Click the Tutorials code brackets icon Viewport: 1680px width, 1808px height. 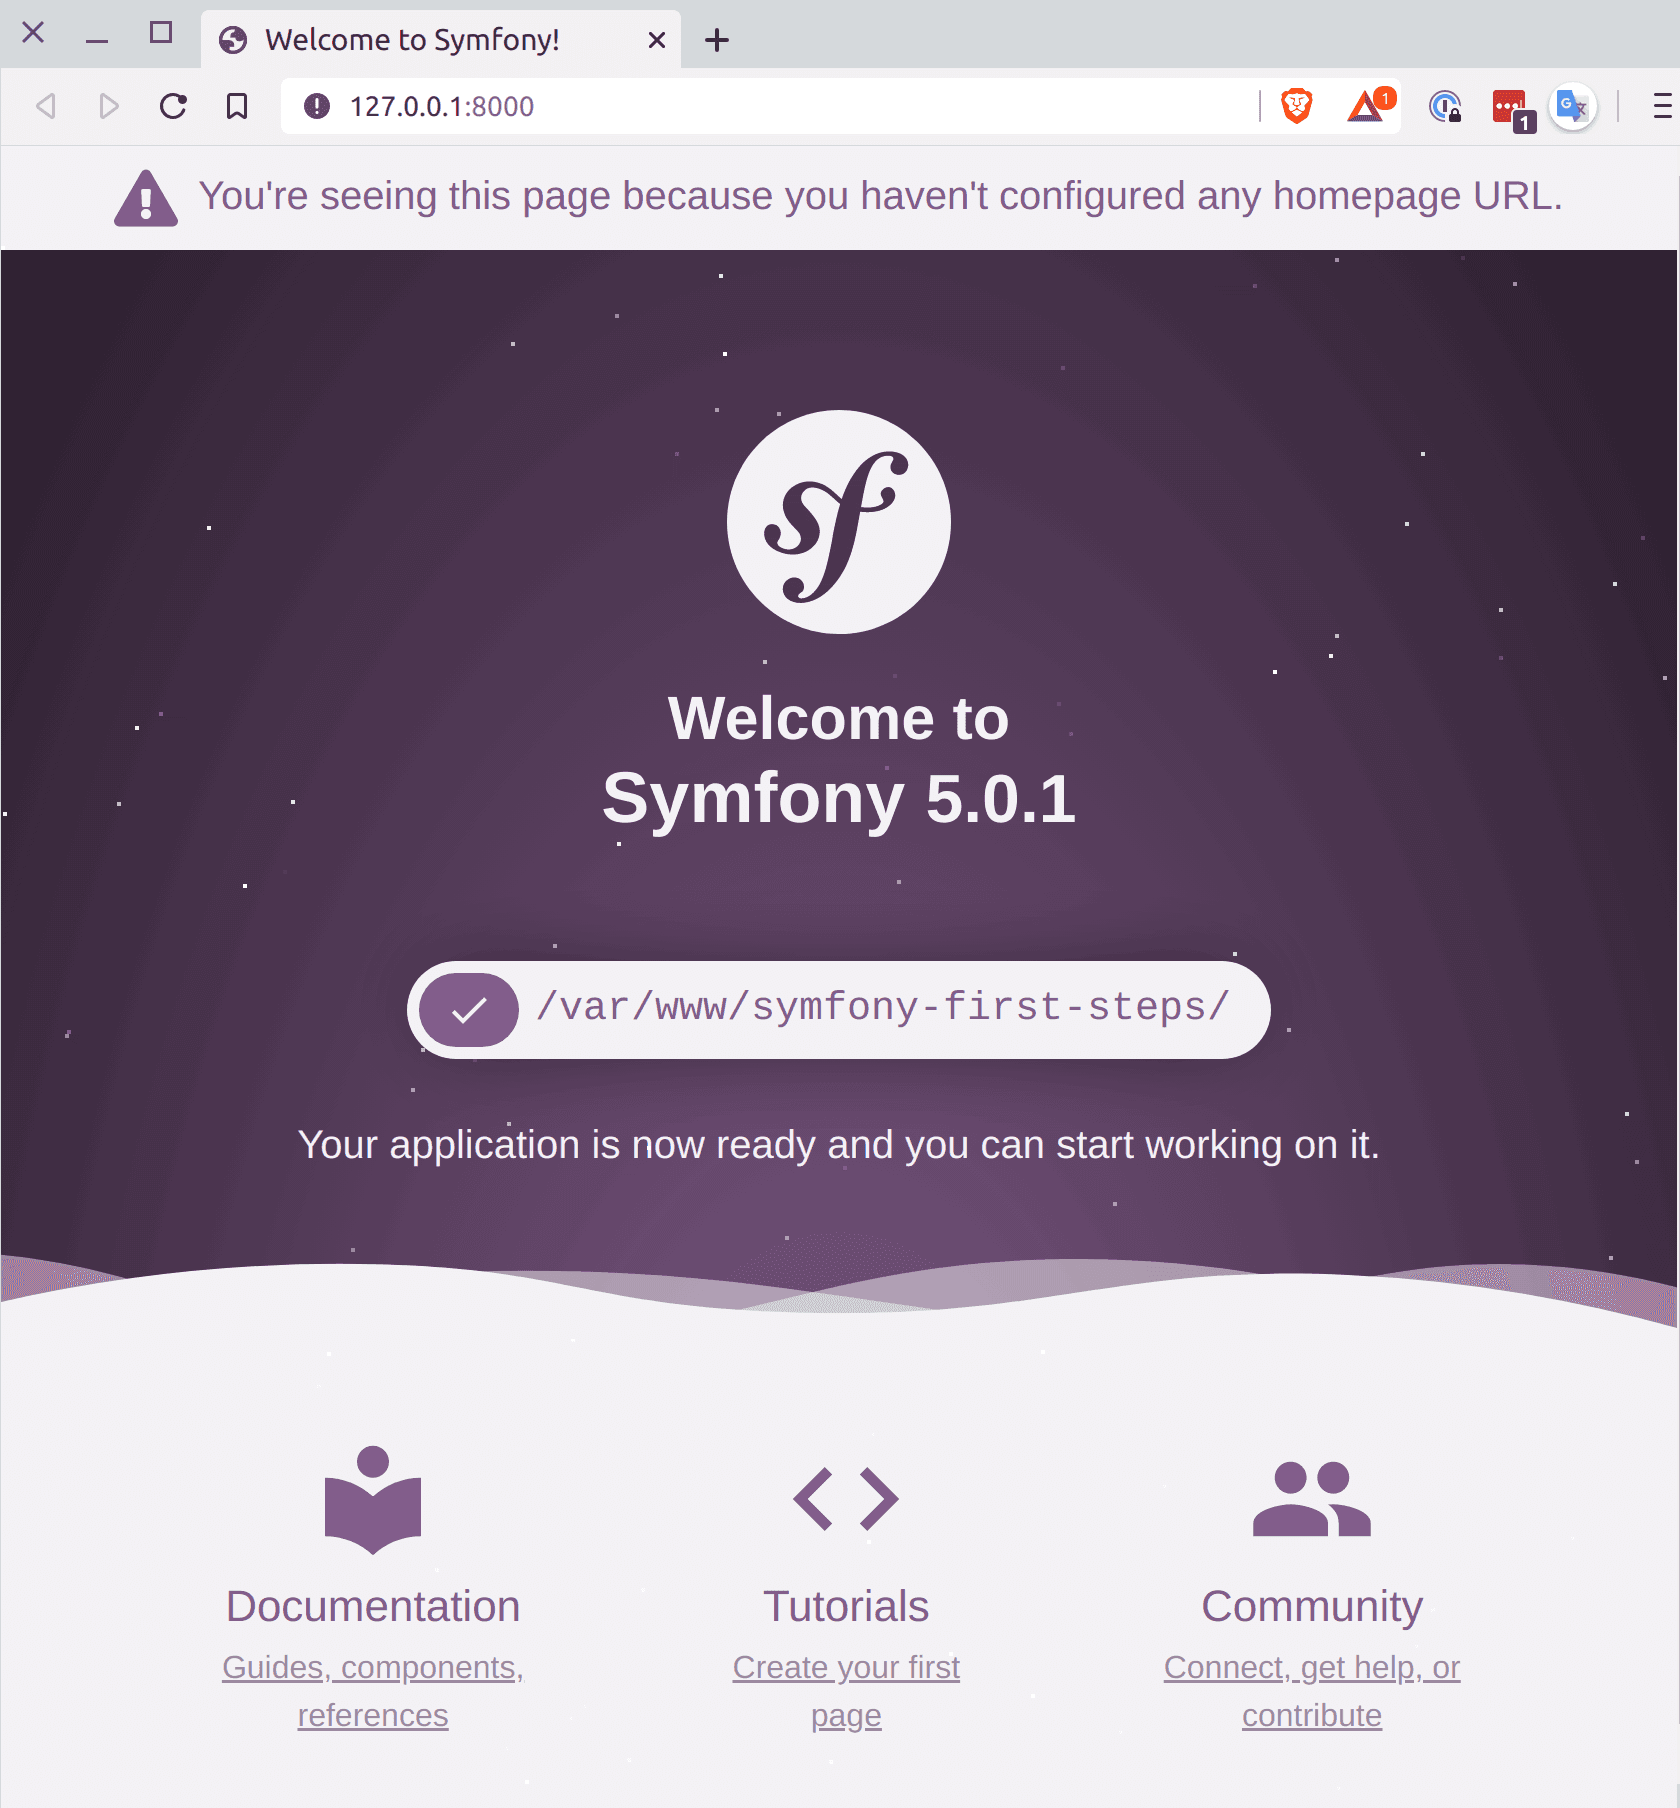click(846, 1499)
